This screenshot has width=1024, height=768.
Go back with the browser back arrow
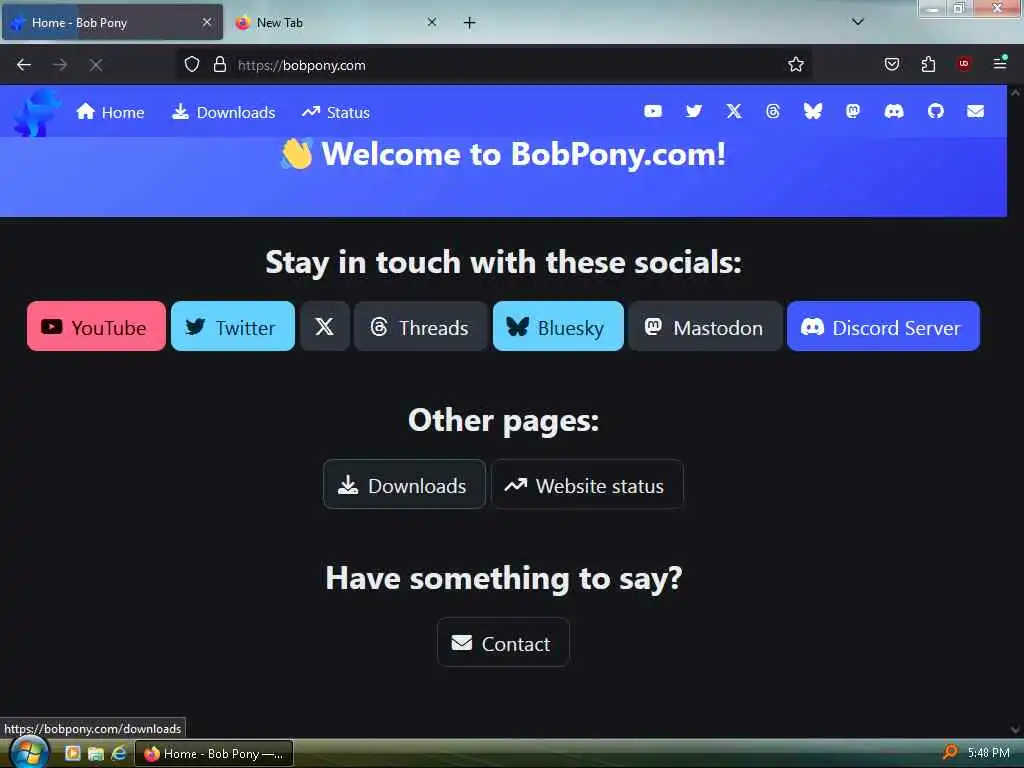[x=24, y=65]
